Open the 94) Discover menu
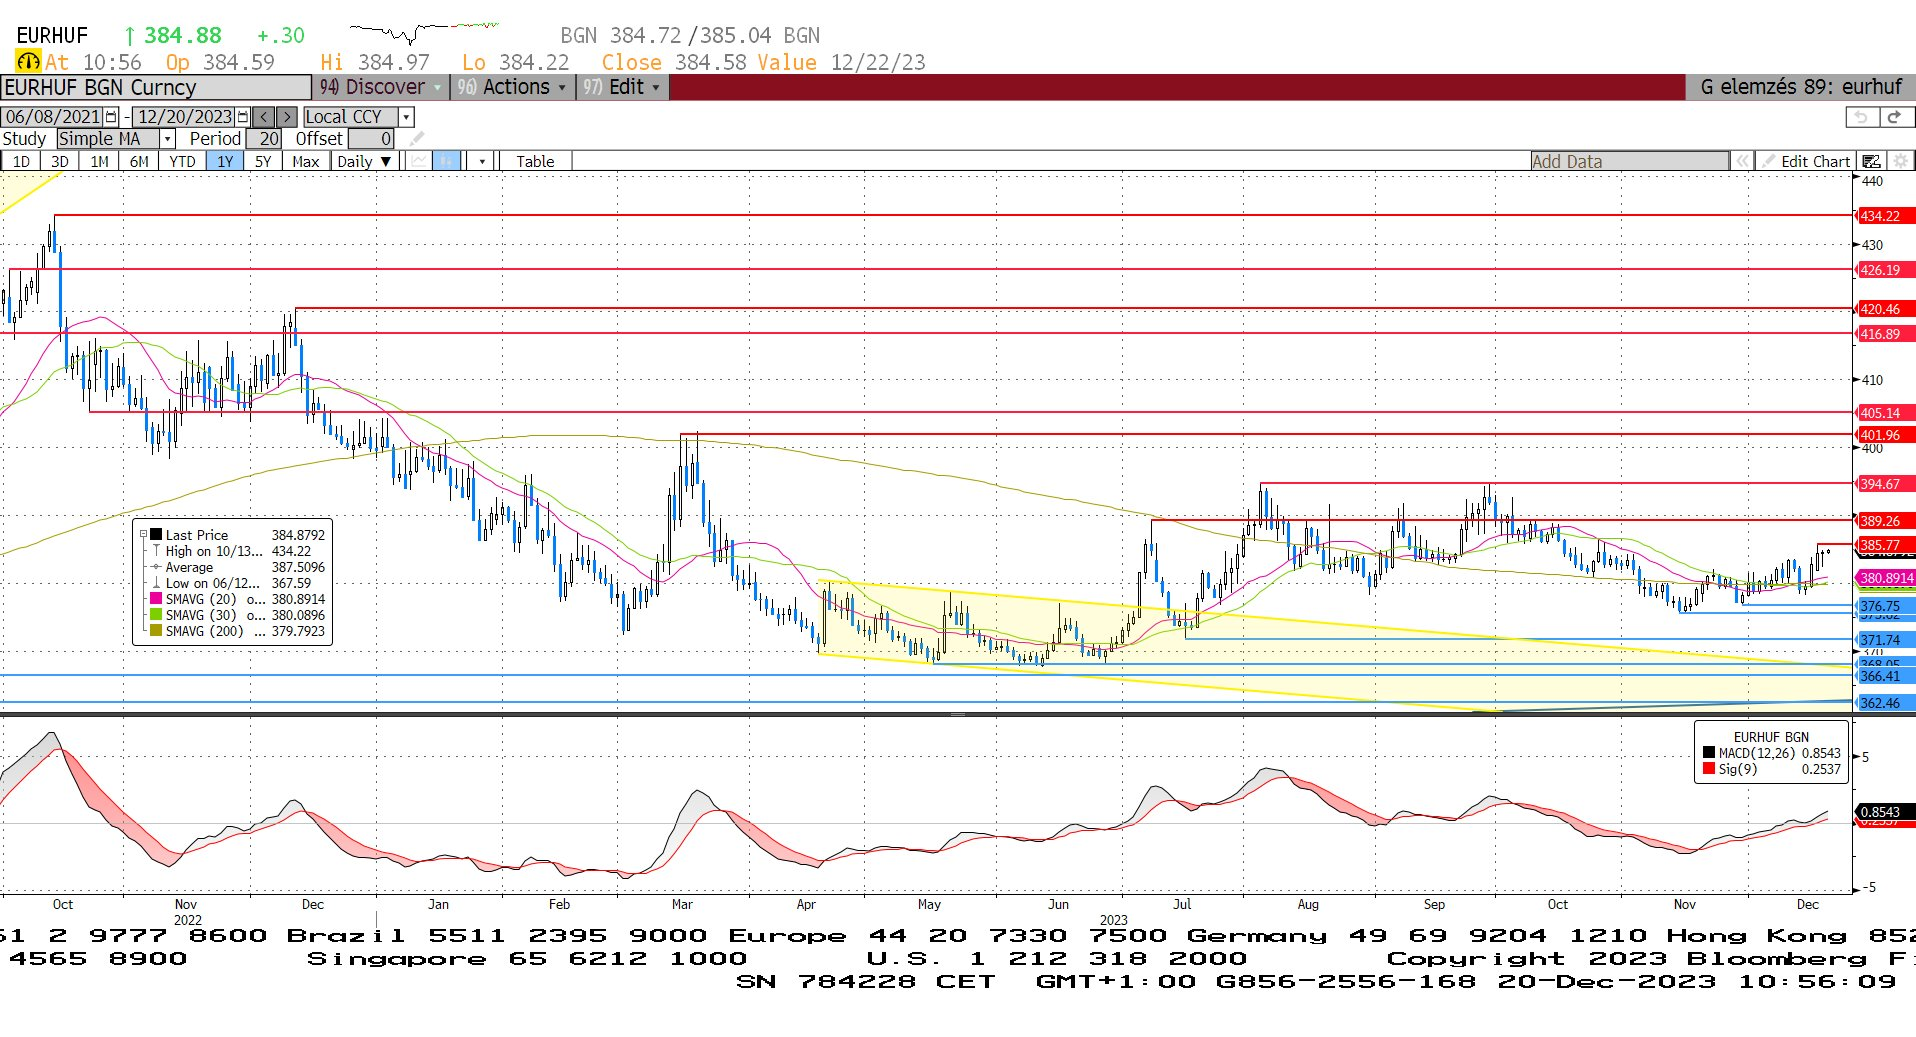 pos(381,87)
